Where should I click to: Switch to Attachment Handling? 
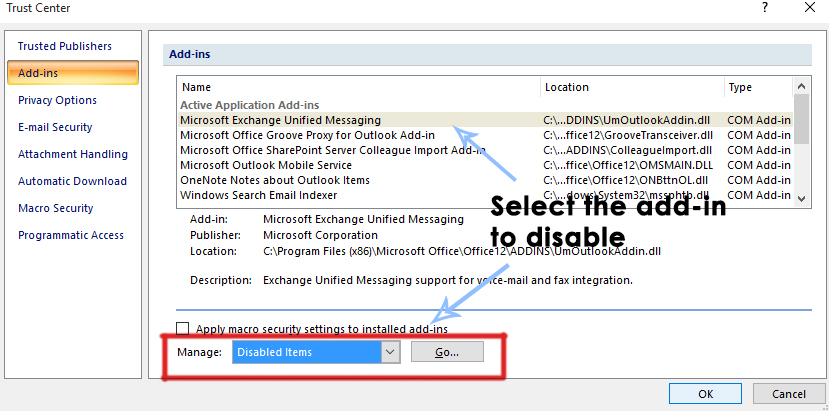tap(72, 154)
